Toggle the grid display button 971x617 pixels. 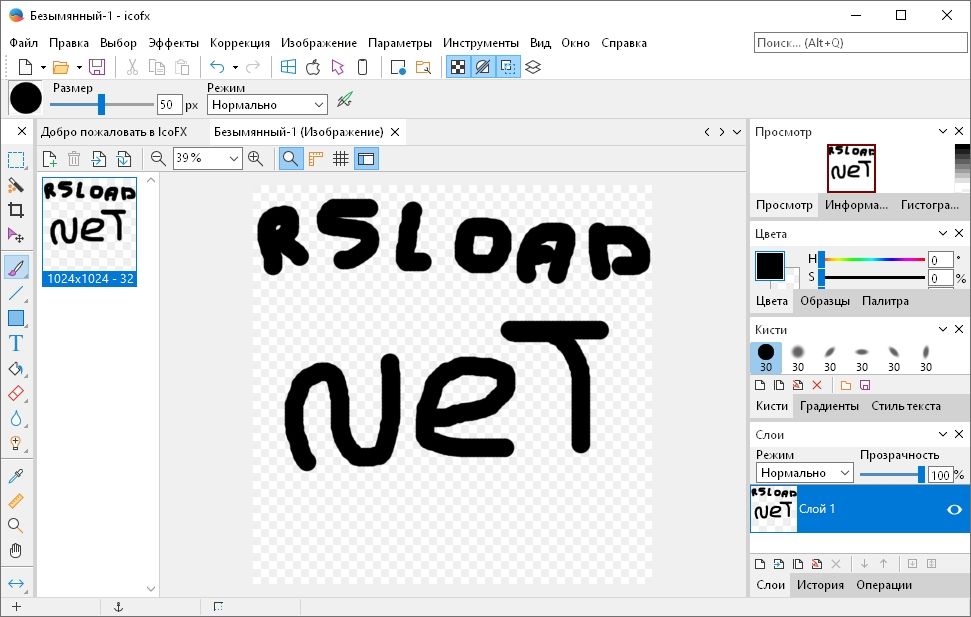341,159
